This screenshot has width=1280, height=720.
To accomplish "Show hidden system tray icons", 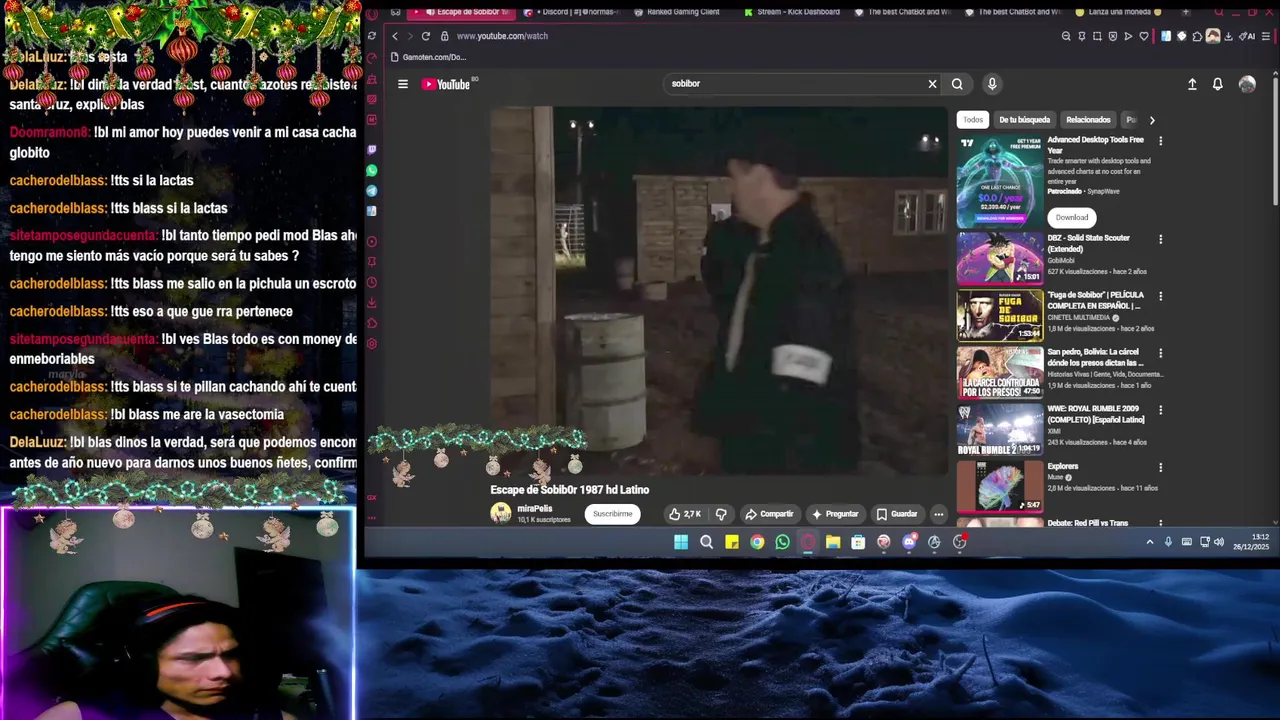I will [1150, 542].
